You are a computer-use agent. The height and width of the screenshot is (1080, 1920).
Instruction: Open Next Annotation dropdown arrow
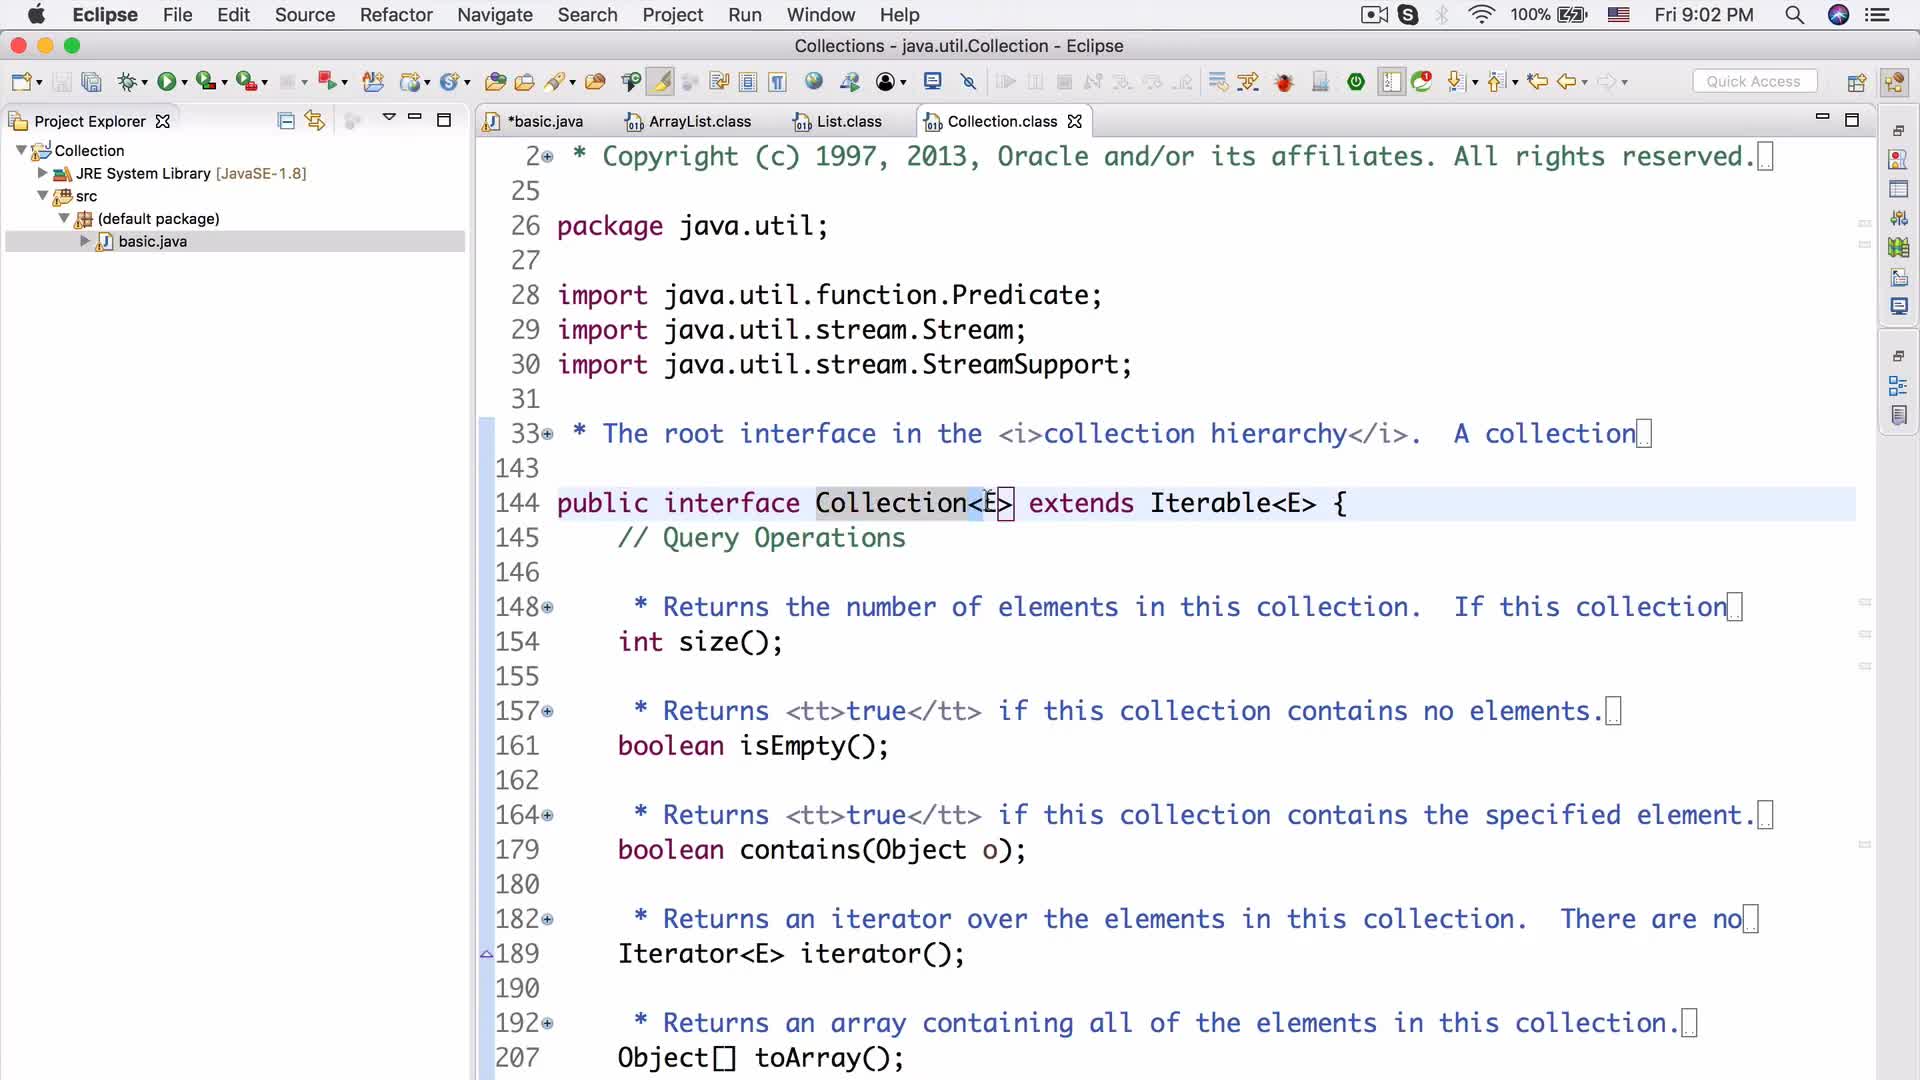(1475, 83)
